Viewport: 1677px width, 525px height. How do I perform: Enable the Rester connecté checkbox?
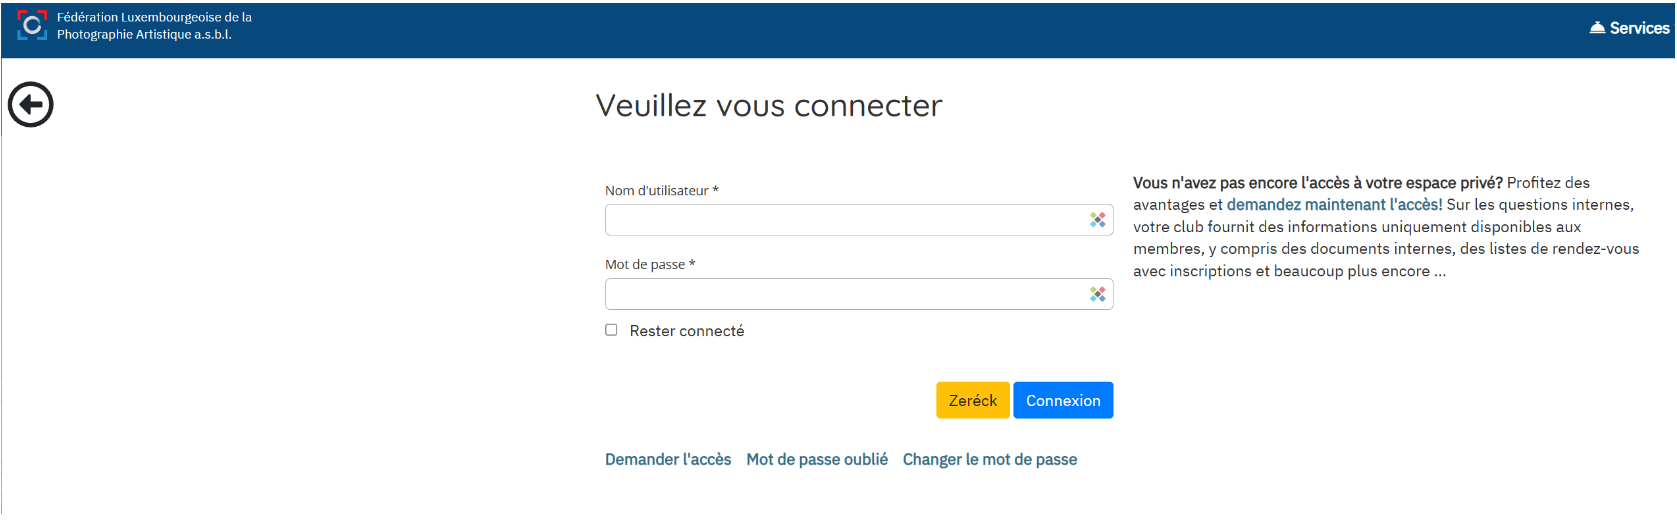pyautogui.click(x=611, y=330)
